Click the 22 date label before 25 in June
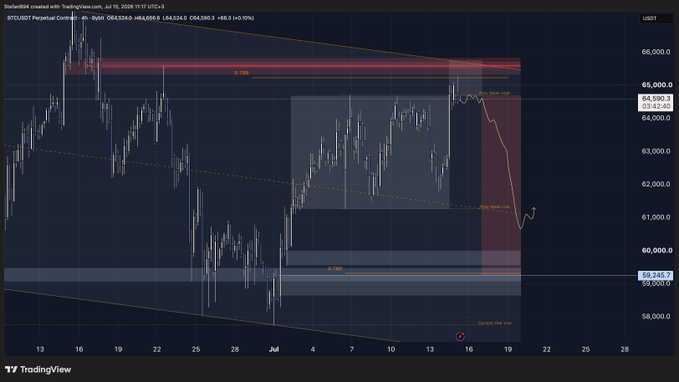This screenshot has width=679, height=382. point(157,349)
